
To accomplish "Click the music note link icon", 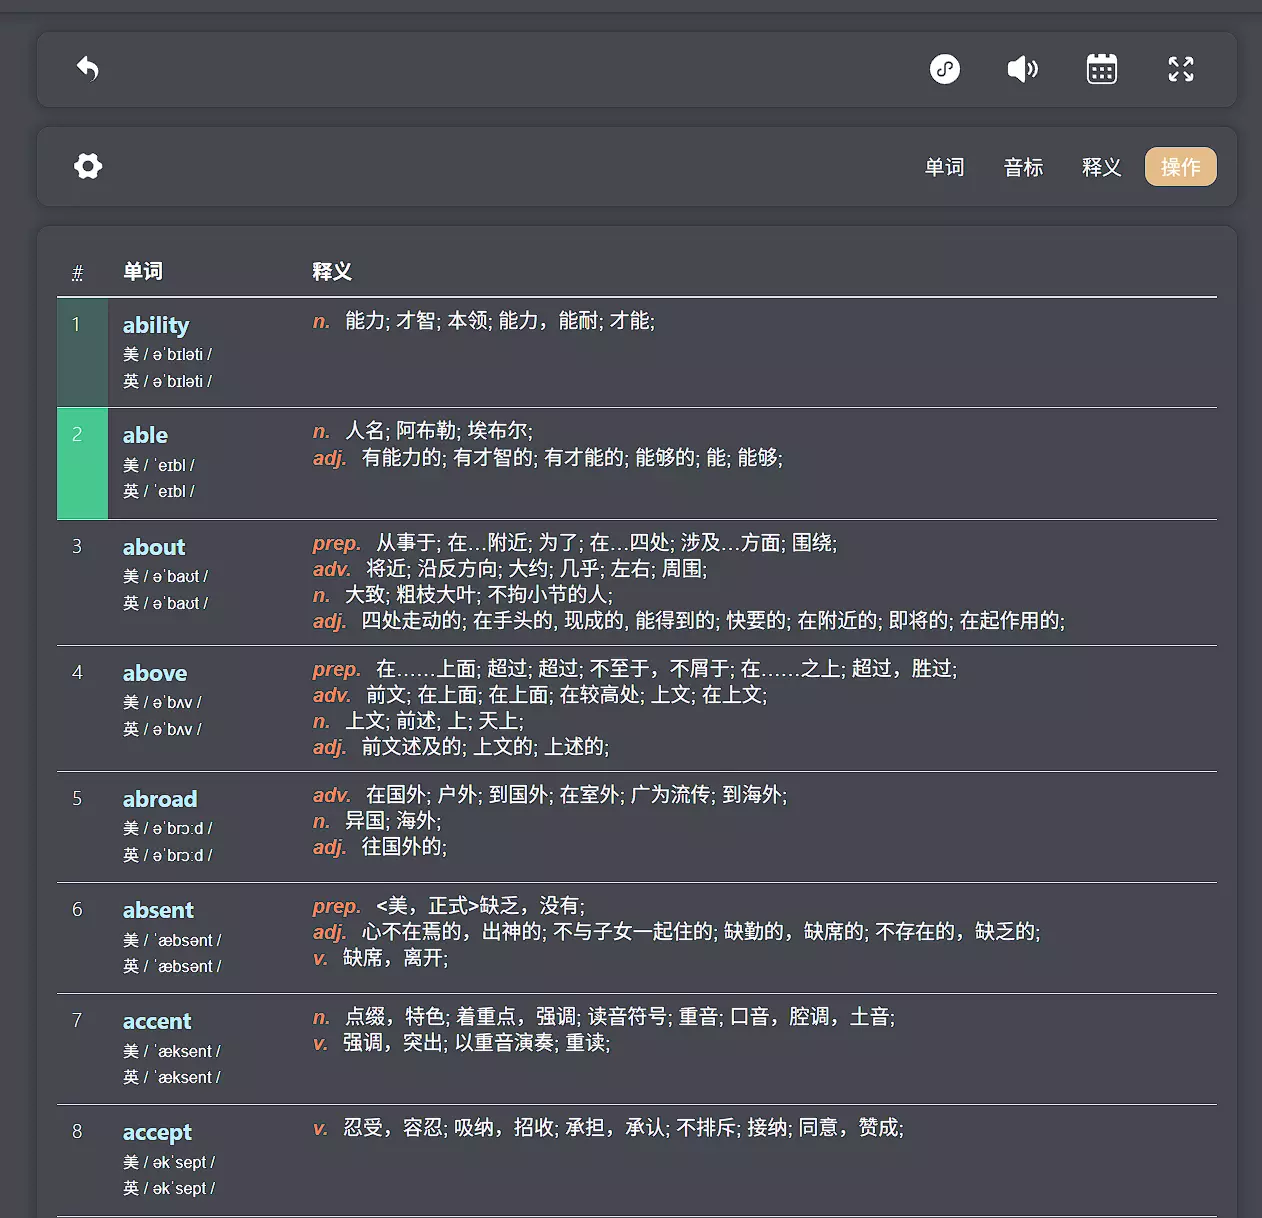I will coord(944,69).
